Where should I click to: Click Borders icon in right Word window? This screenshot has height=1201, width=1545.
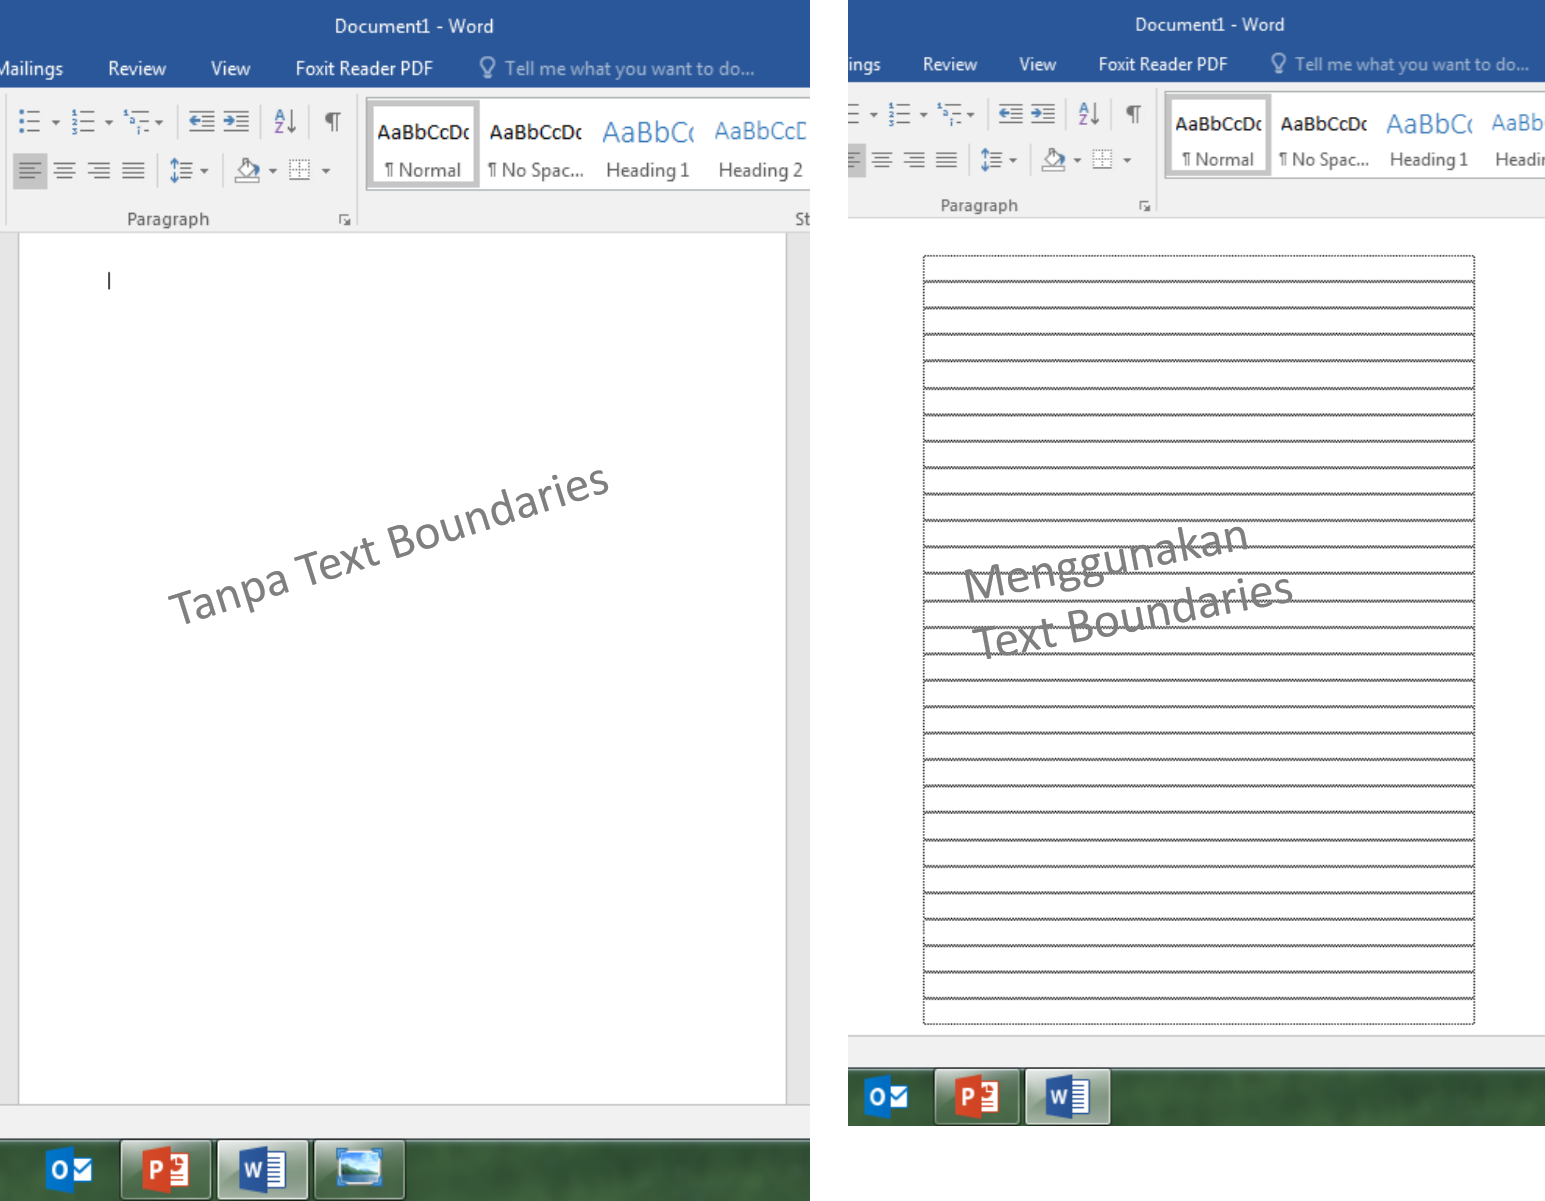1102,160
